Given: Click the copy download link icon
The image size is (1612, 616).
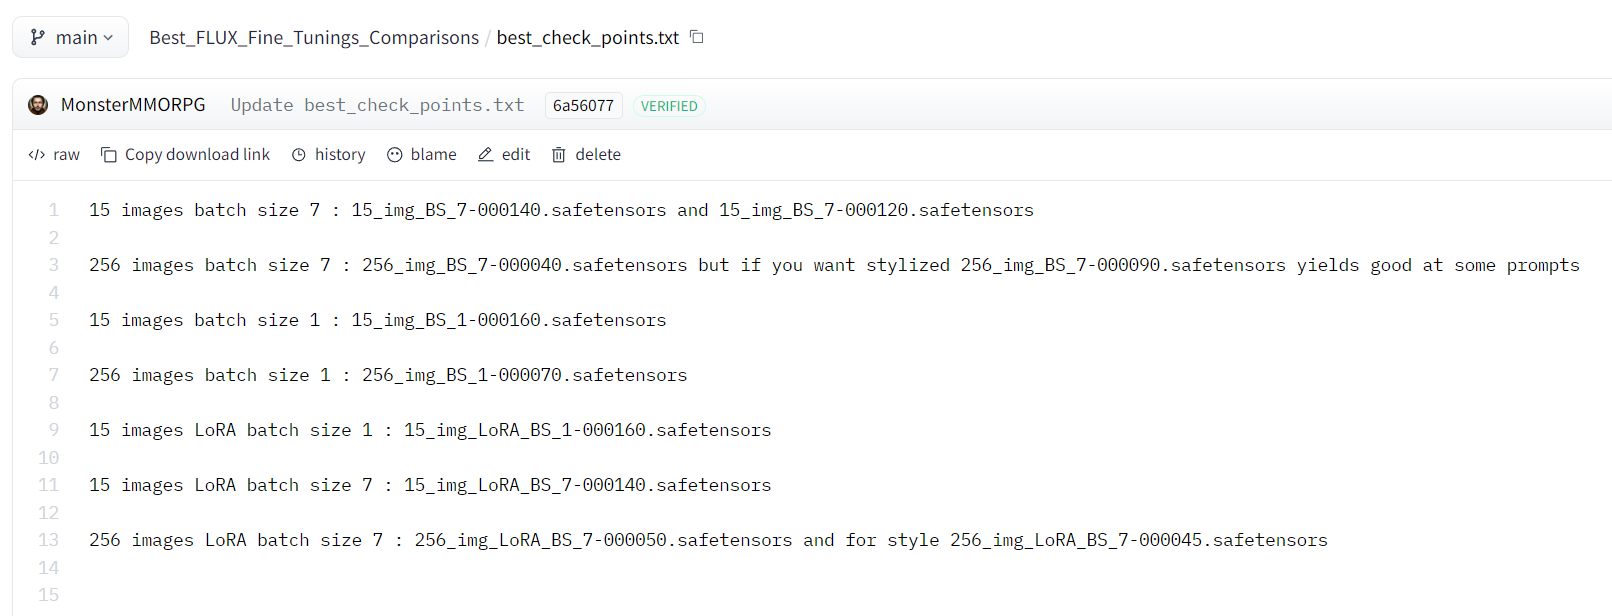Looking at the screenshot, I should click(x=109, y=155).
